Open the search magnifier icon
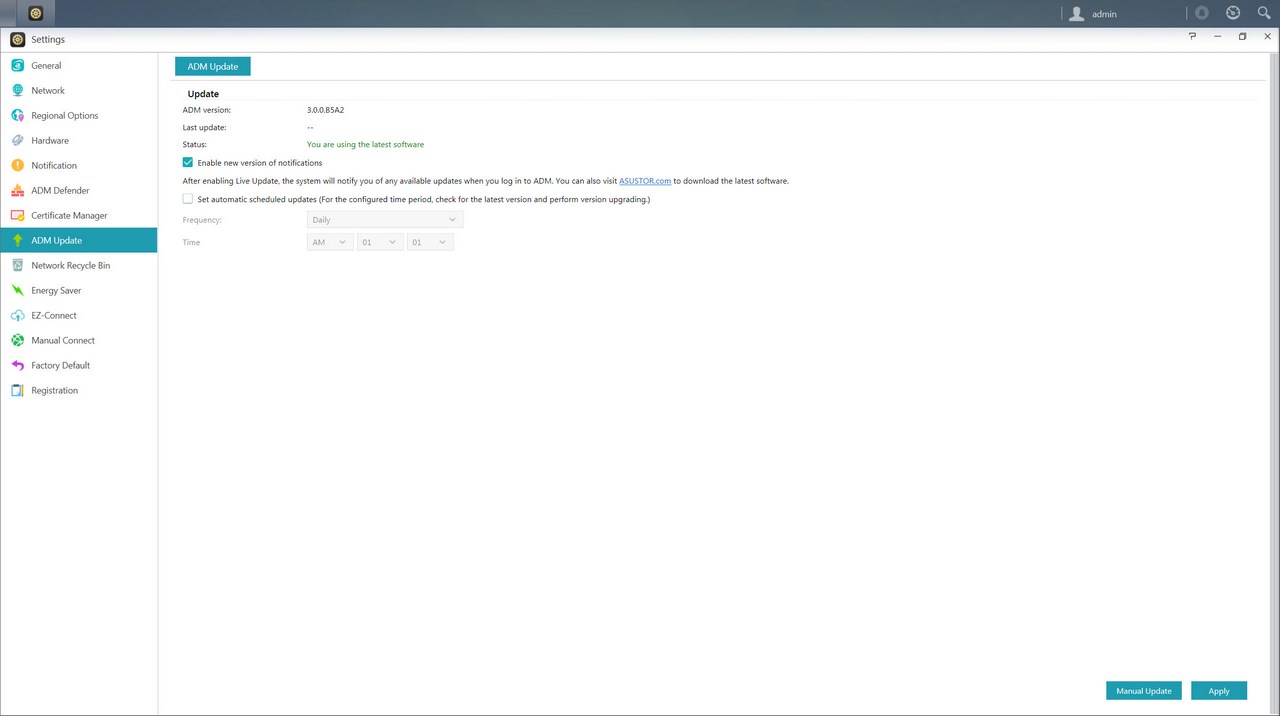The height and width of the screenshot is (716, 1280). [x=1263, y=13]
